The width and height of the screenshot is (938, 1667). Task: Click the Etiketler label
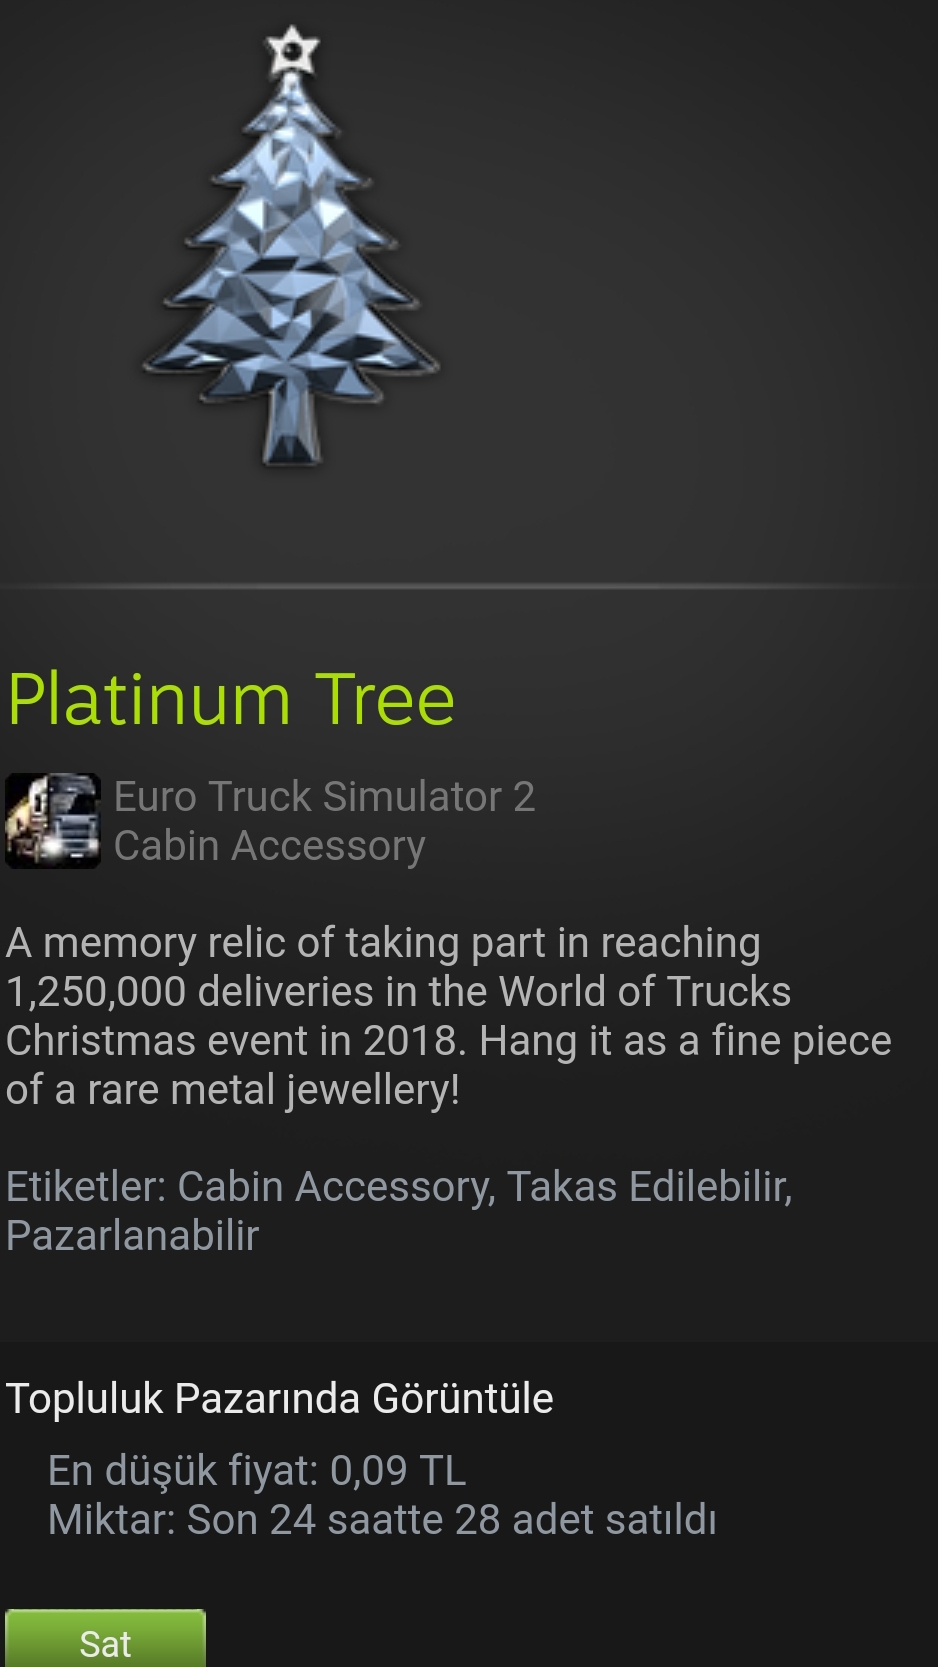[x=86, y=1187]
